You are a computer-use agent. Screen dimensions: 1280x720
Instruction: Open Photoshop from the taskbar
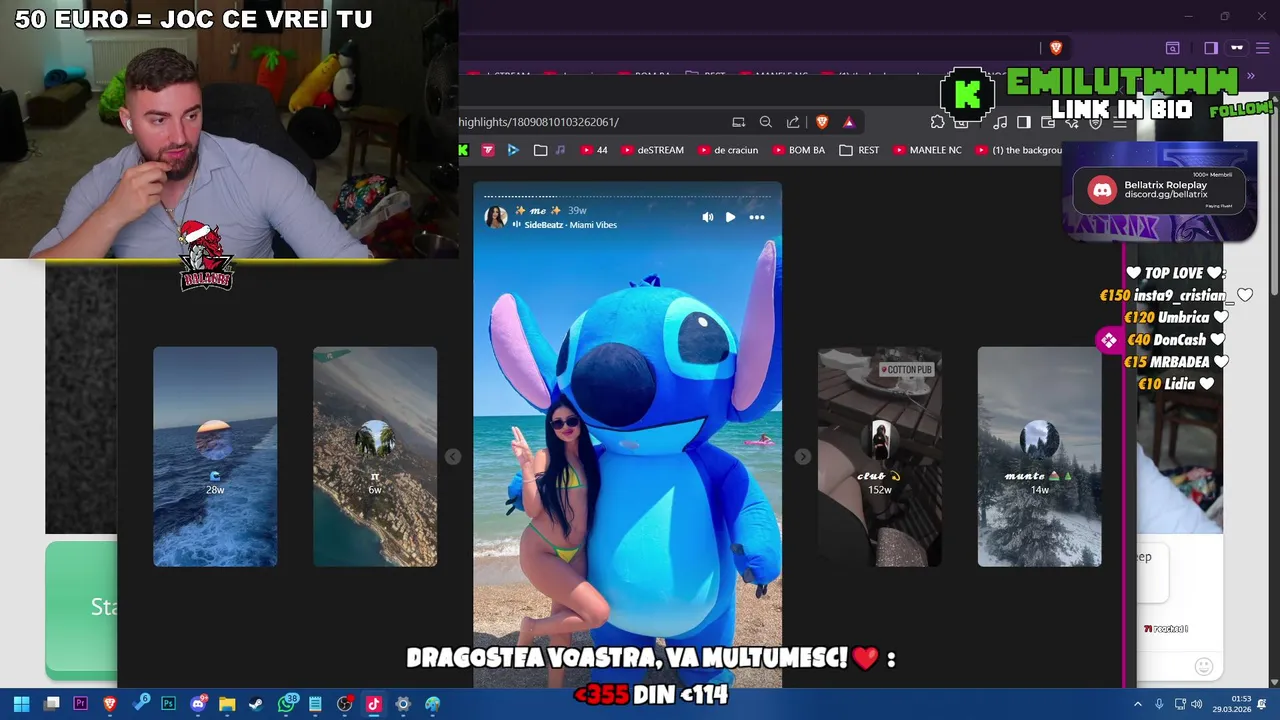click(169, 704)
